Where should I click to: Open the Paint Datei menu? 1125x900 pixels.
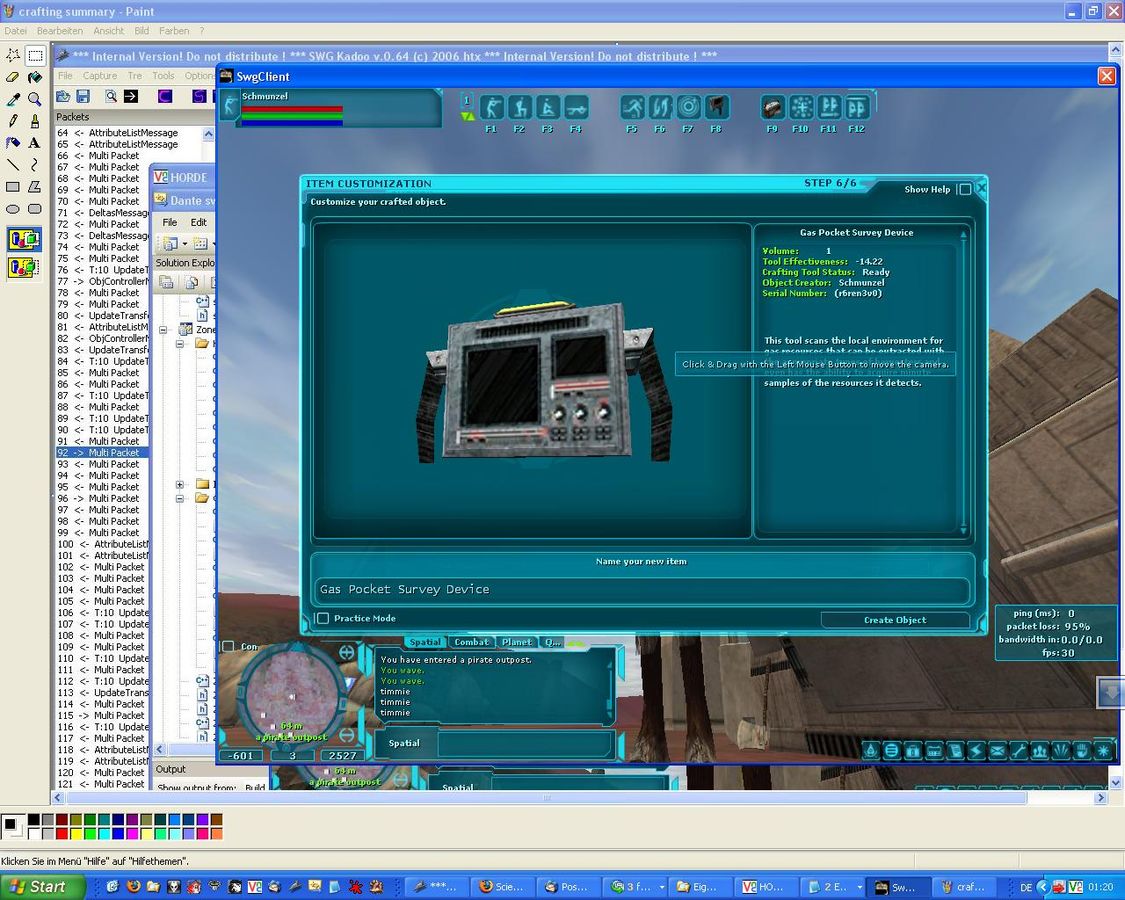[16, 31]
